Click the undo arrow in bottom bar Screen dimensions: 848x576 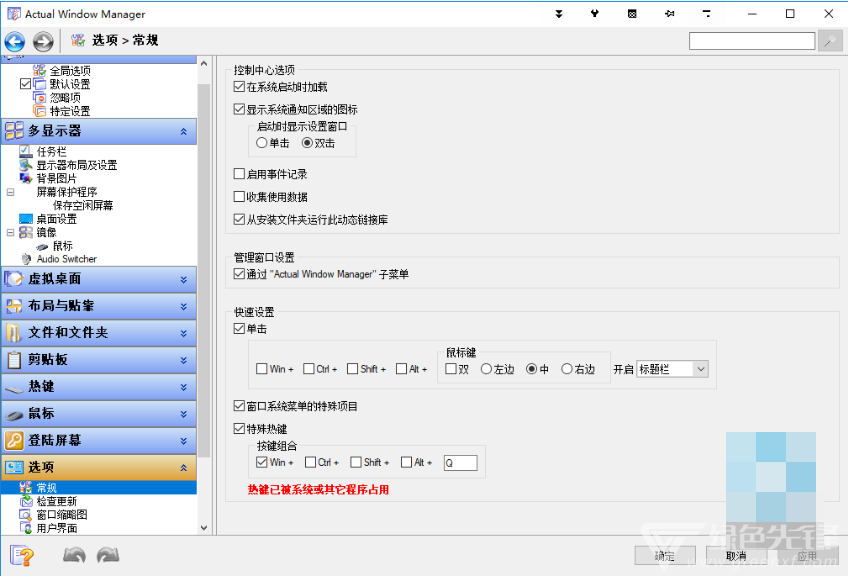[74, 555]
